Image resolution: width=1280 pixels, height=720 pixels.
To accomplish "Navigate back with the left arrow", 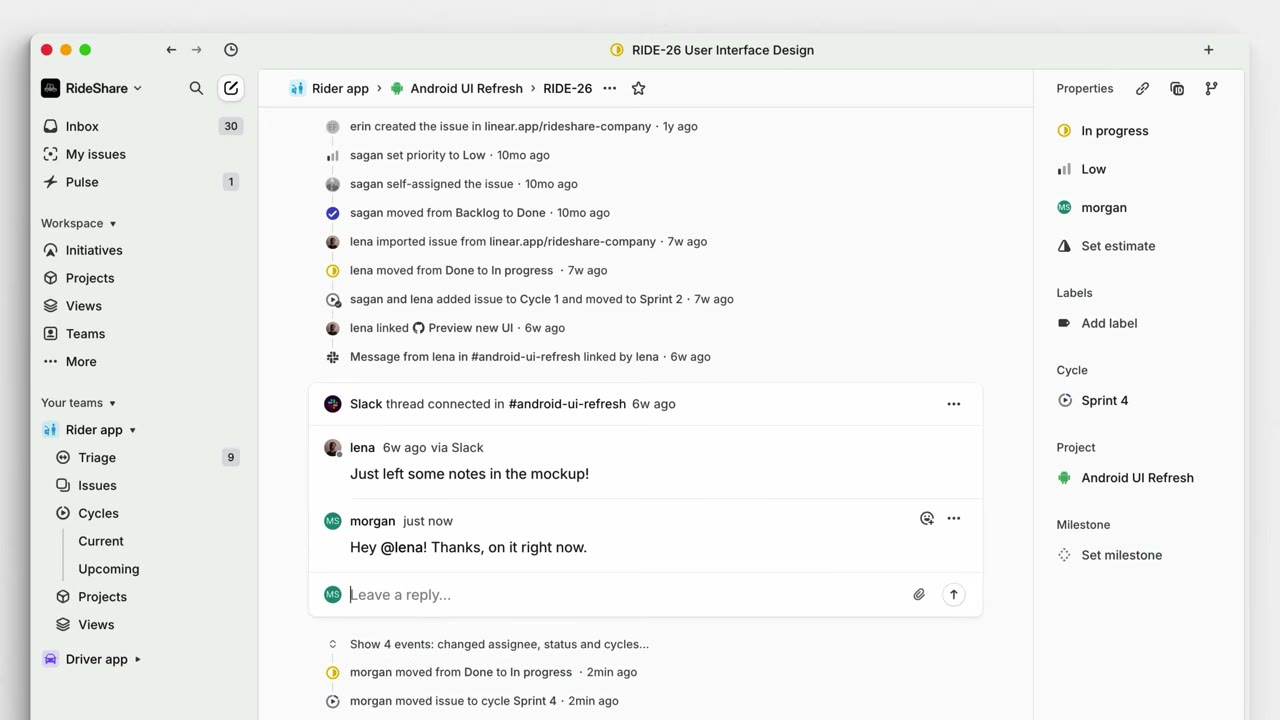I will click(x=171, y=50).
